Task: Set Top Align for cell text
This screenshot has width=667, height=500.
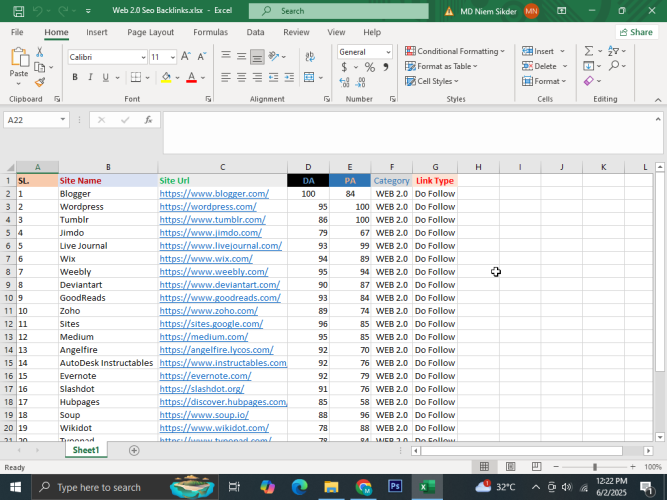Action: coord(226,56)
